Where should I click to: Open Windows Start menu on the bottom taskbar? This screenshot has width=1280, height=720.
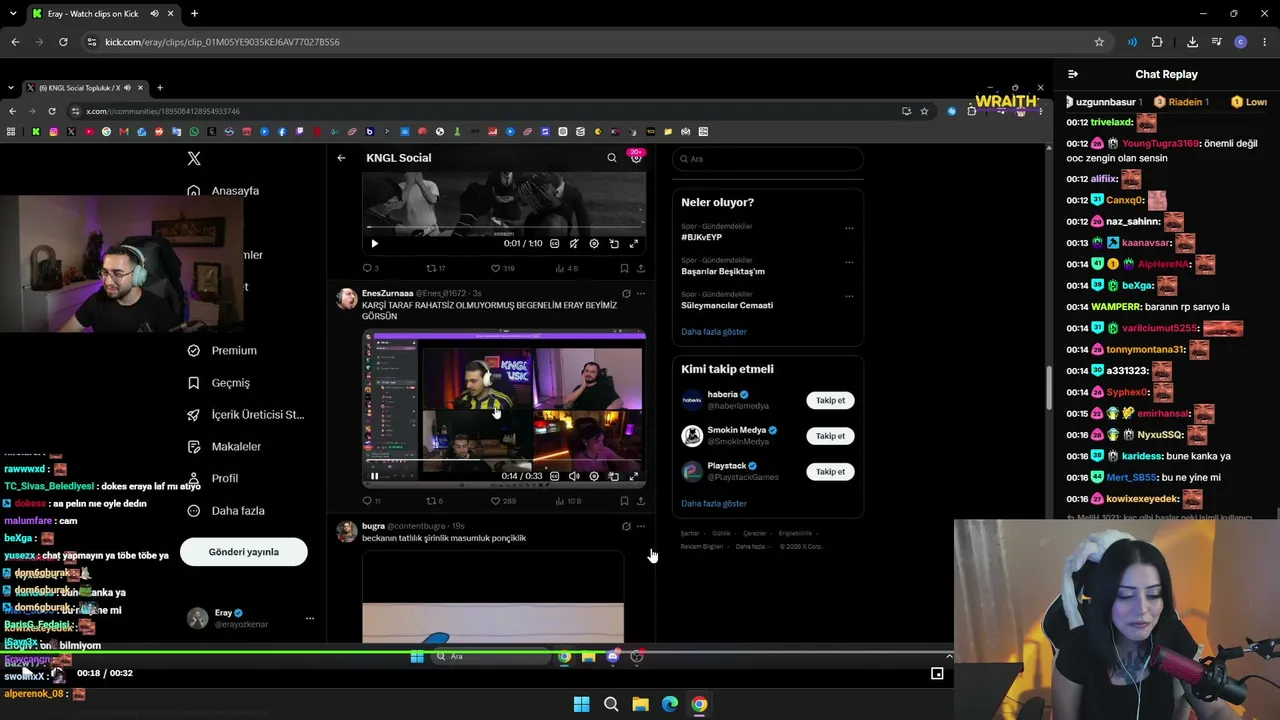pyautogui.click(x=581, y=704)
